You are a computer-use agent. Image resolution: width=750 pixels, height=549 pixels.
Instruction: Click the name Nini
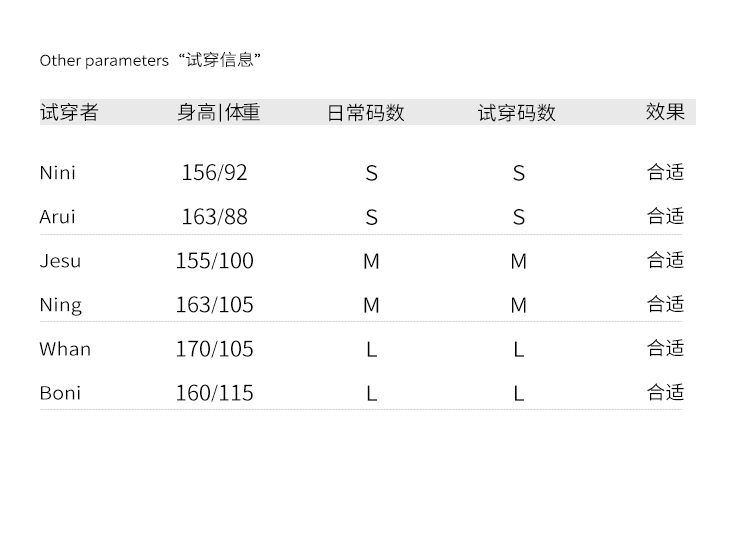(57, 173)
